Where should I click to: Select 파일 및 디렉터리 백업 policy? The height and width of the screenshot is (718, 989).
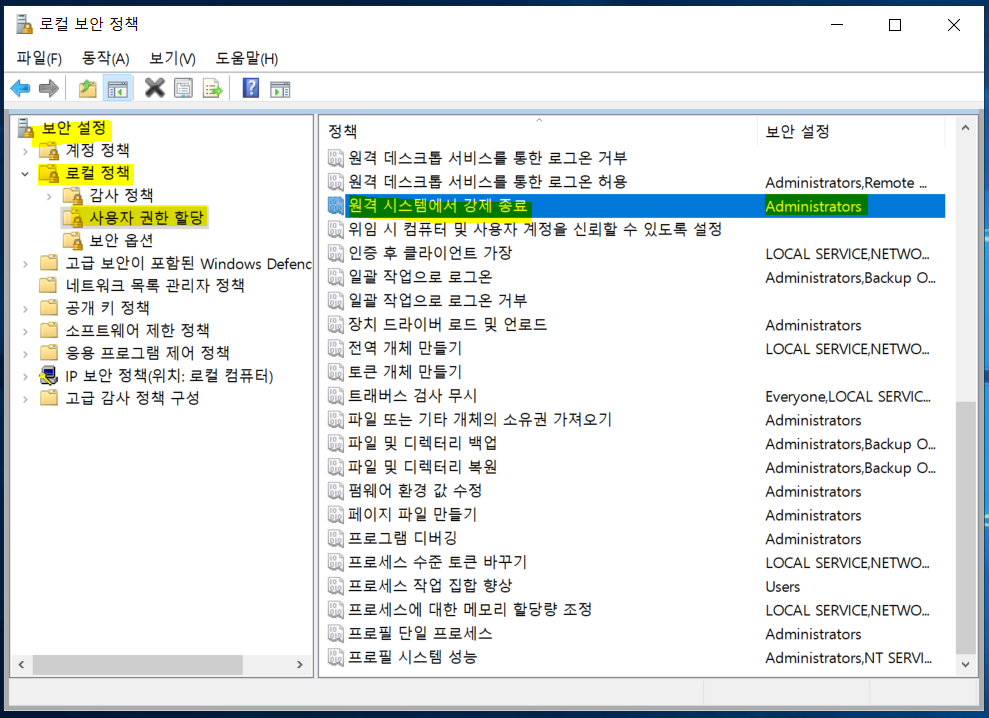[423, 443]
